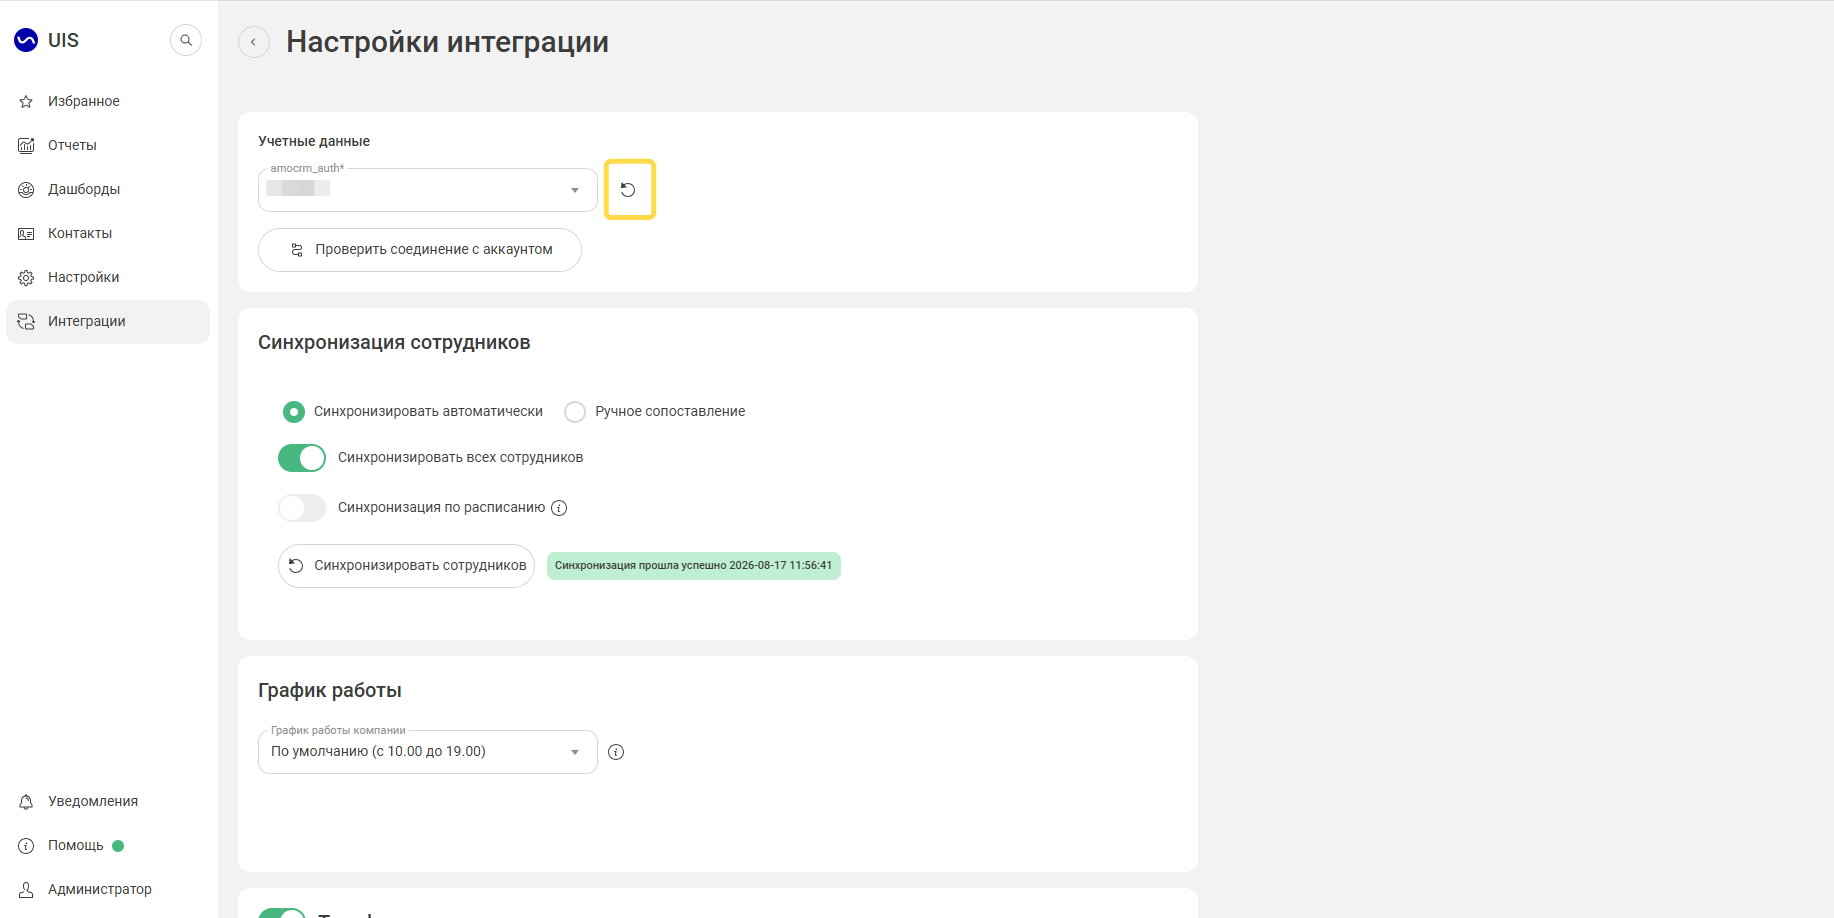Open the График работы компании dropdown
Image resolution: width=1834 pixels, height=918 pixels.
[428, 752]
